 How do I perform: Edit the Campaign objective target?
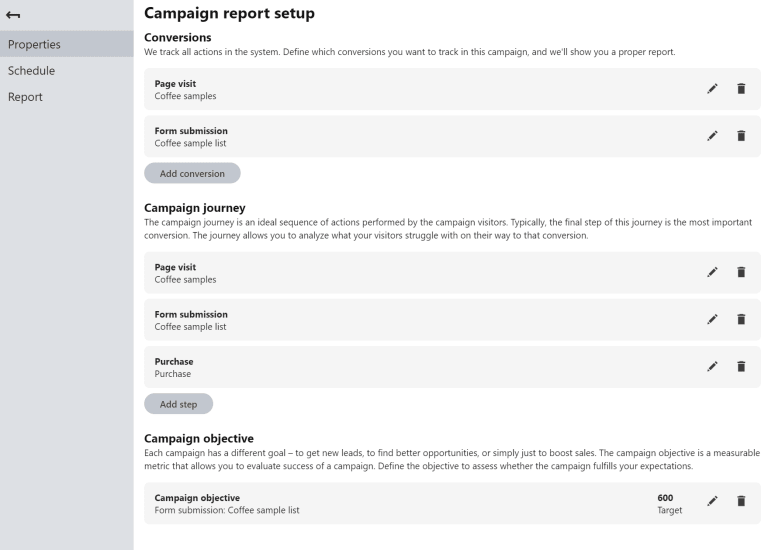click(712, 502)
